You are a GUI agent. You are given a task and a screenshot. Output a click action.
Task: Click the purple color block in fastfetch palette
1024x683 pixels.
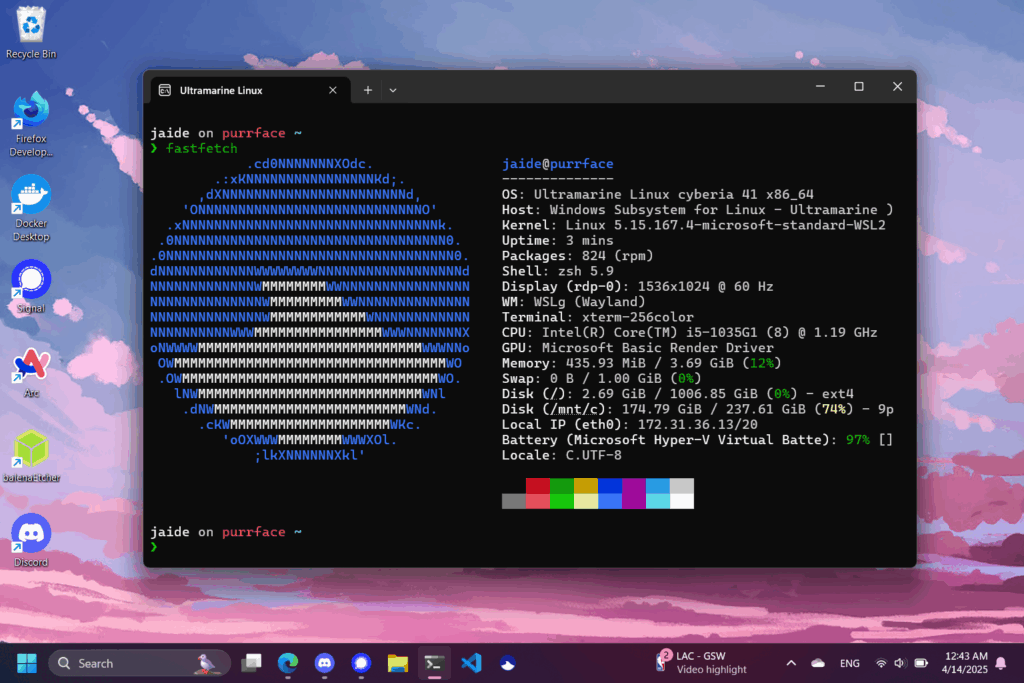(633, 493)
